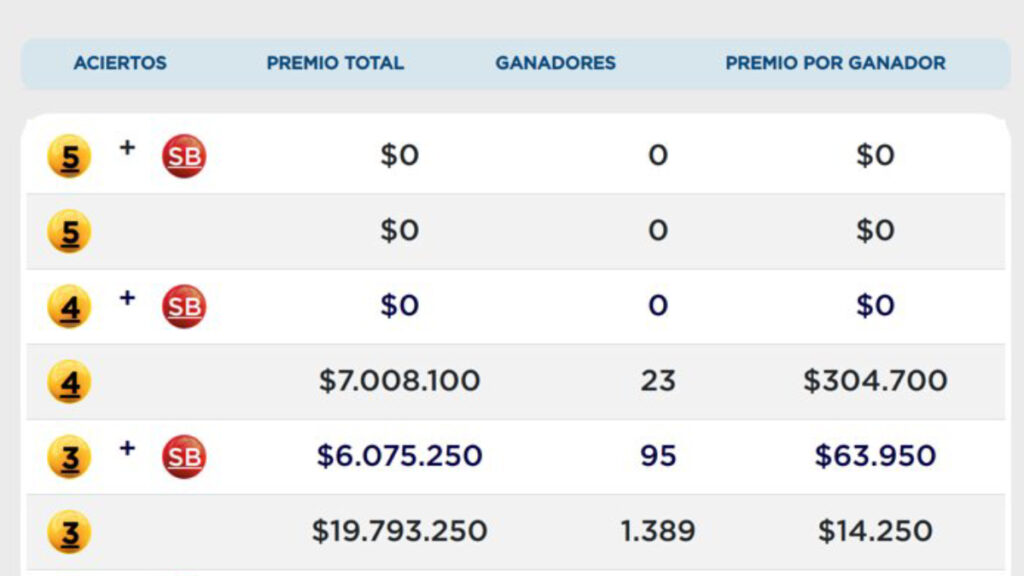Click the $6.075.250 total prize amount
The height and width of the screenshot is (576, 1024).
coord(399,456)
